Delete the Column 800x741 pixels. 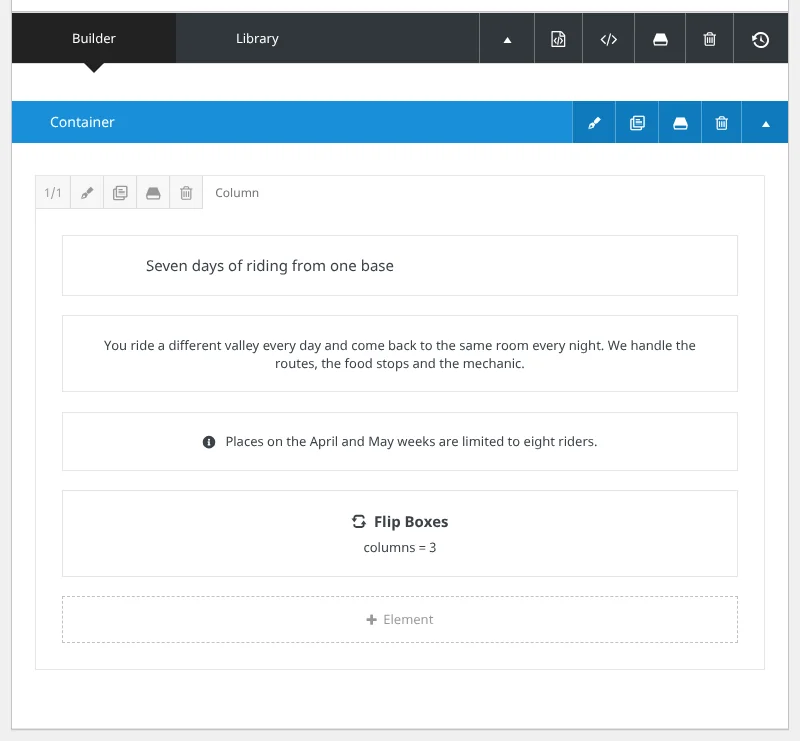click(186, 192)
